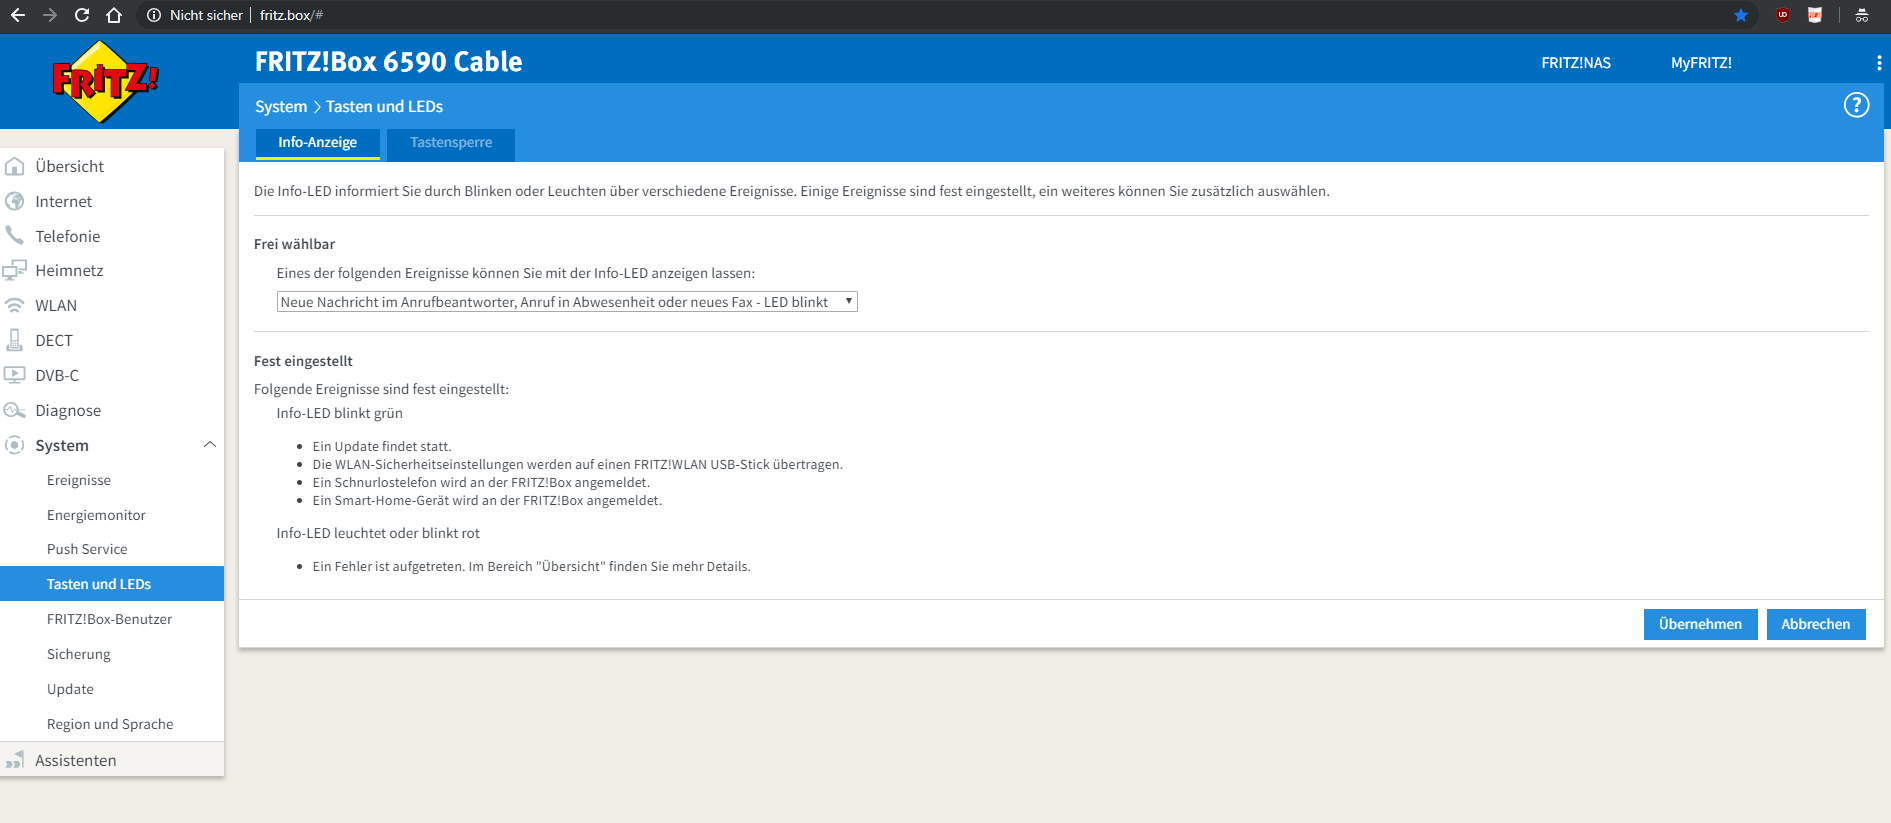Viewport: 1891px width, 823px height.
Task: Switch to the Tastensperre tab
Action: 451,143
